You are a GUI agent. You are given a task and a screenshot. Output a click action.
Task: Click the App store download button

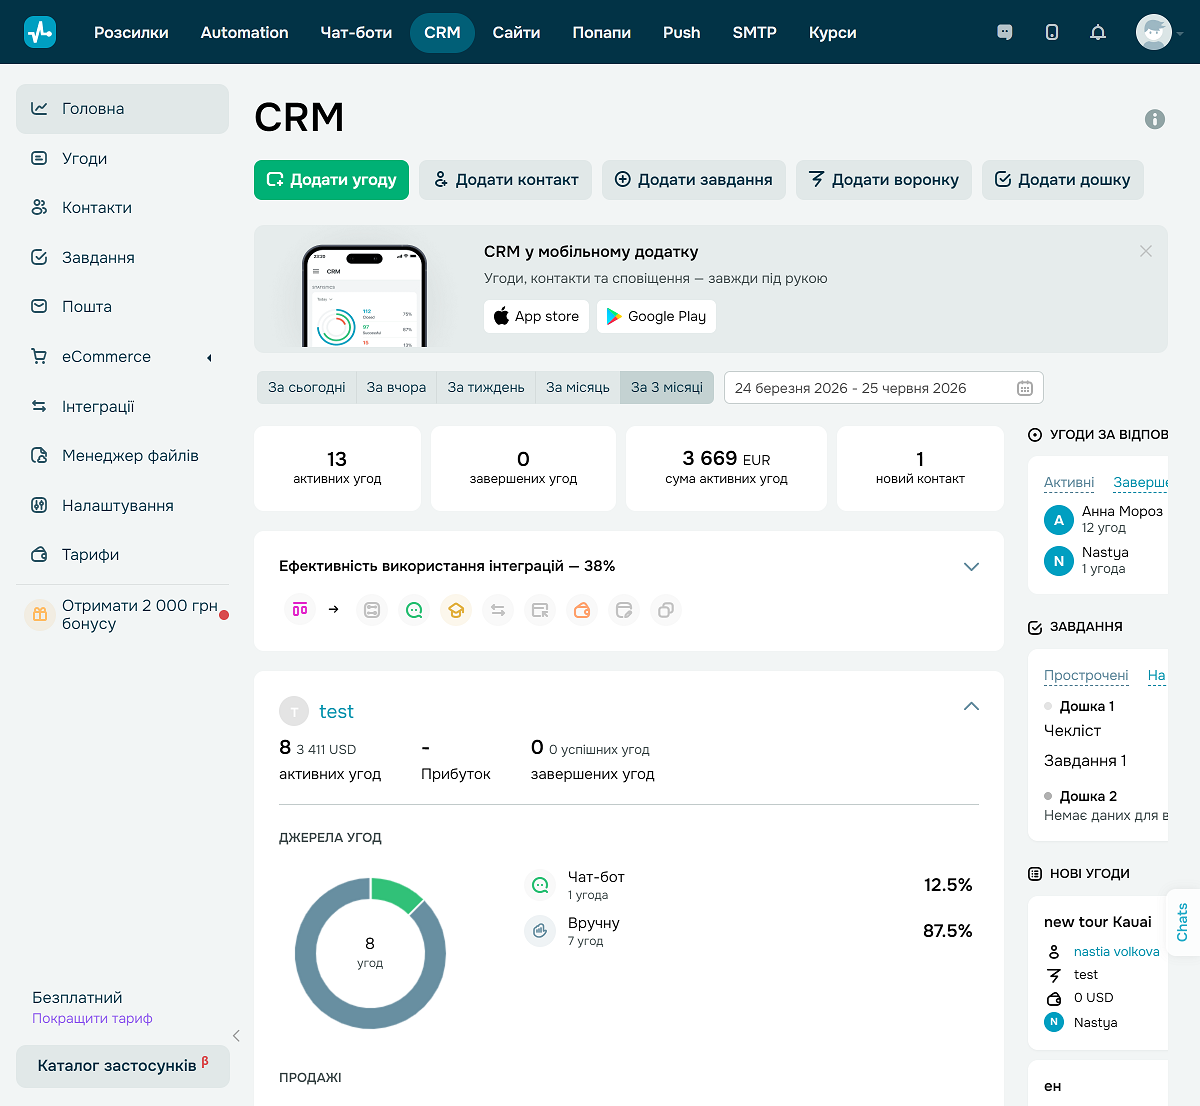pyautogui.click(x=536, y=316)
